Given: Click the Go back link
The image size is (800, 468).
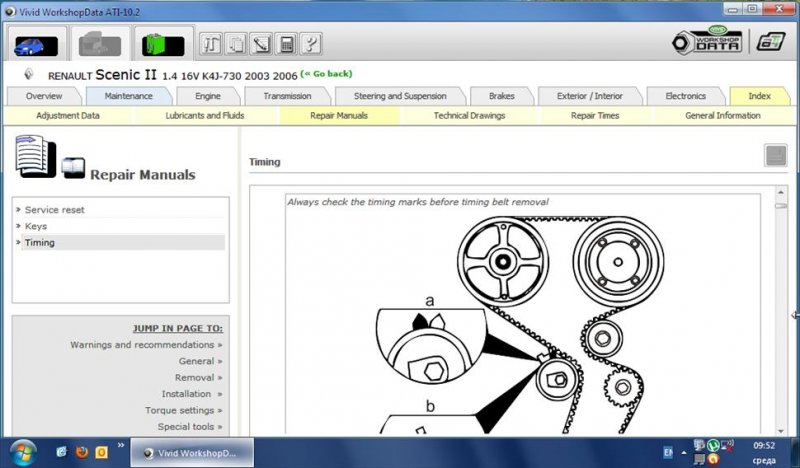Looking at the screenshot, I should (x=327, y=73).
